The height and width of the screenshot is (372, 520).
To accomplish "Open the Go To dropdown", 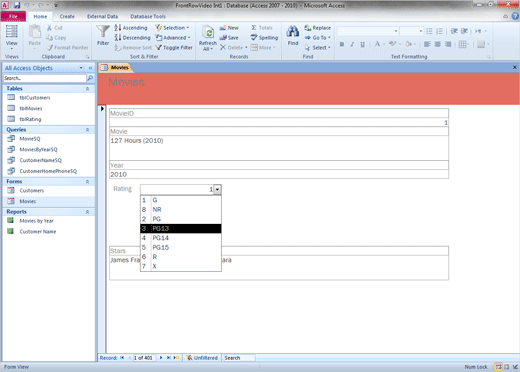I will coord(317,38).
